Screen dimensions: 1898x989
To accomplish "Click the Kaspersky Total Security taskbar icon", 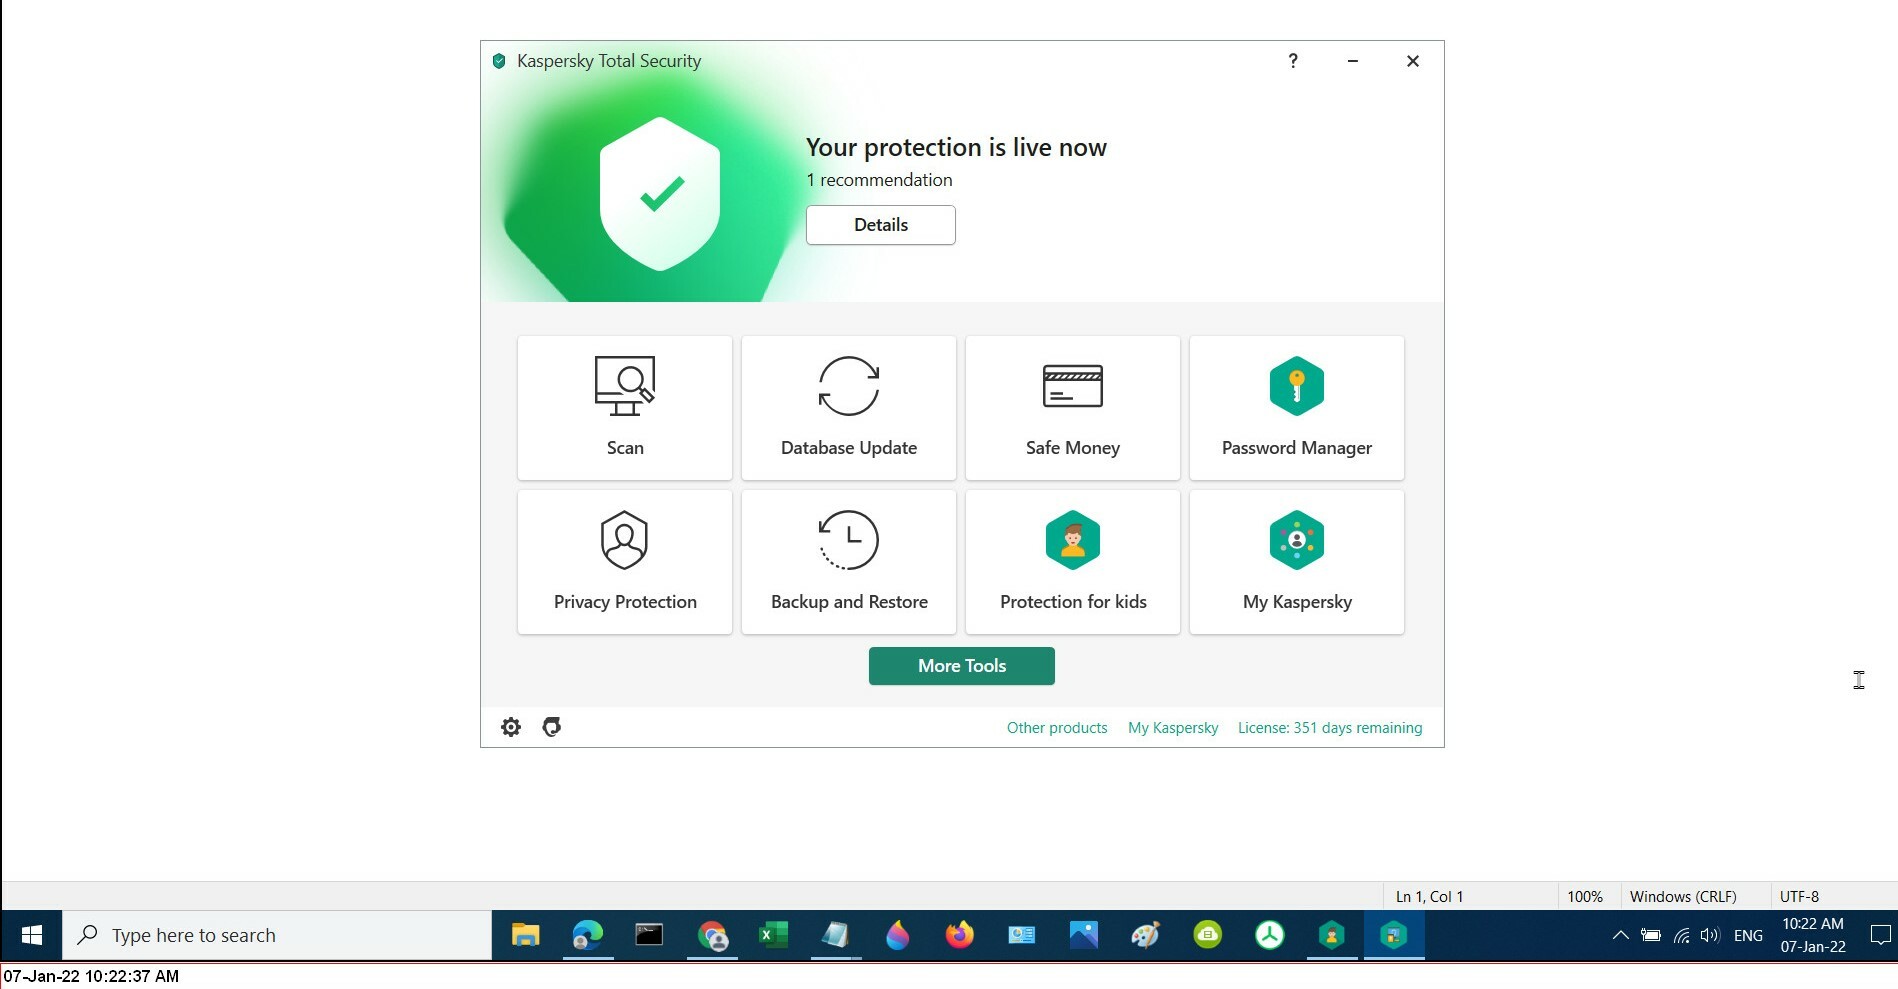I will point(1394,935).
